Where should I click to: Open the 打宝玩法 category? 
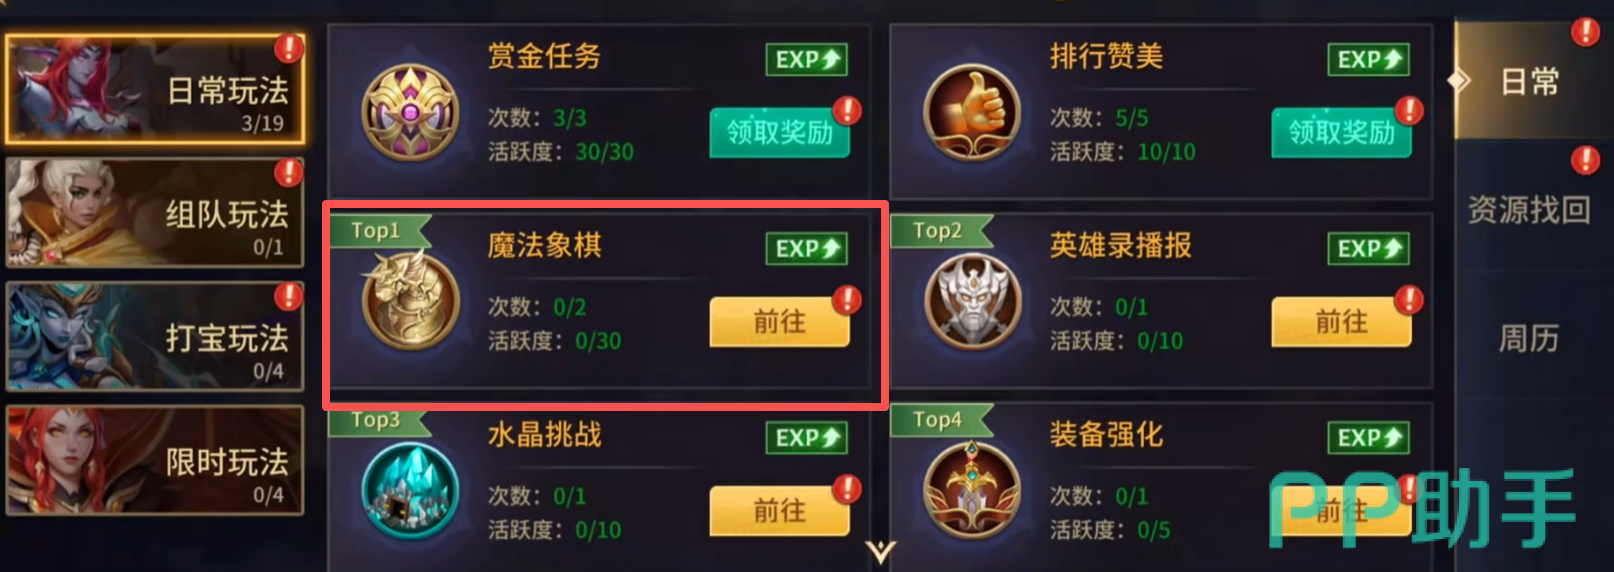point(155,337)
